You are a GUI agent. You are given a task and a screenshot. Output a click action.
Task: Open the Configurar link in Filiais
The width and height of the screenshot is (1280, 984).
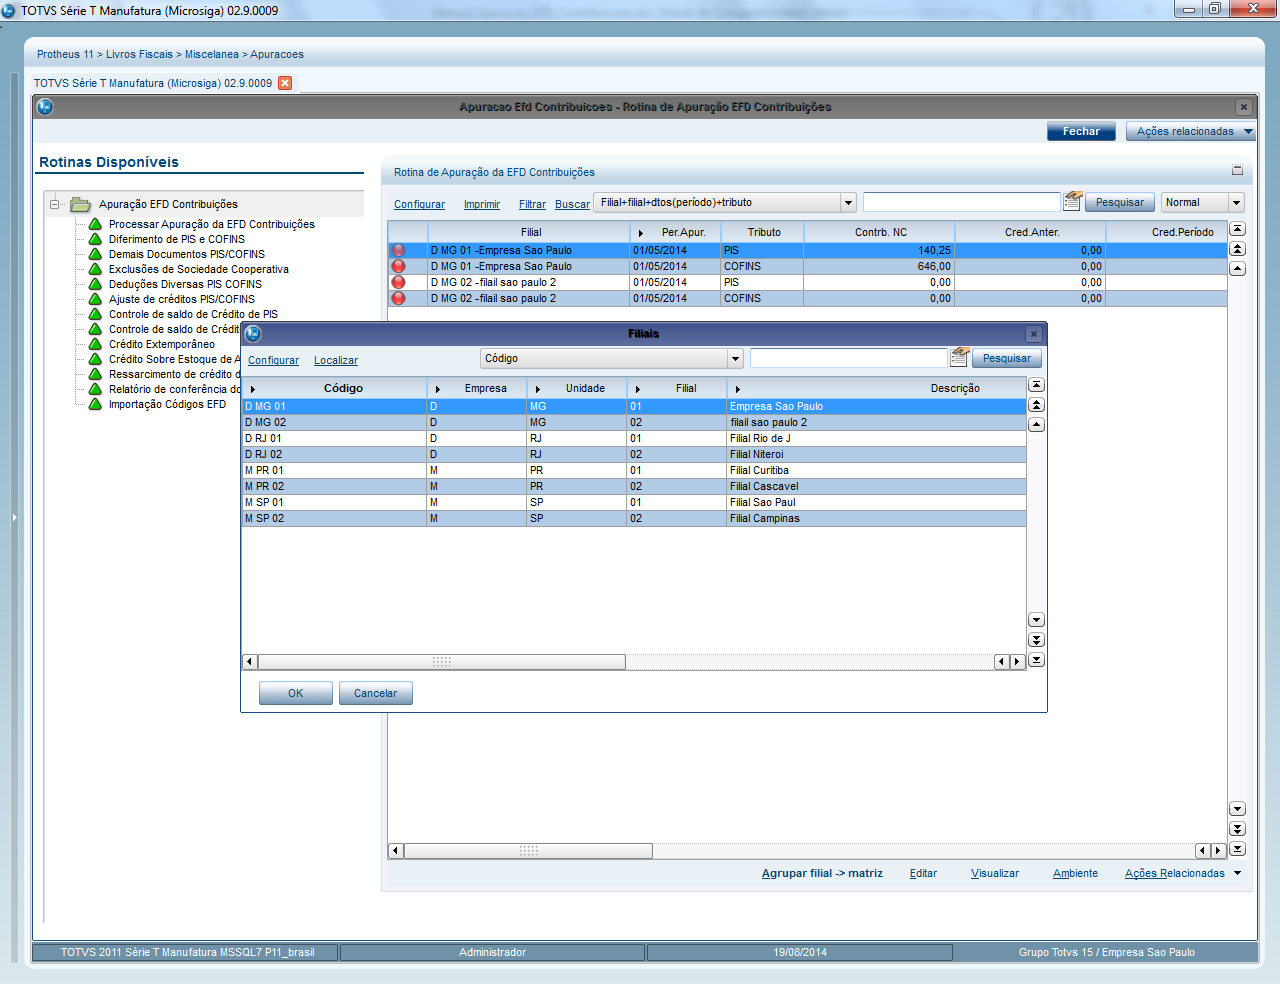coord(273,360)
